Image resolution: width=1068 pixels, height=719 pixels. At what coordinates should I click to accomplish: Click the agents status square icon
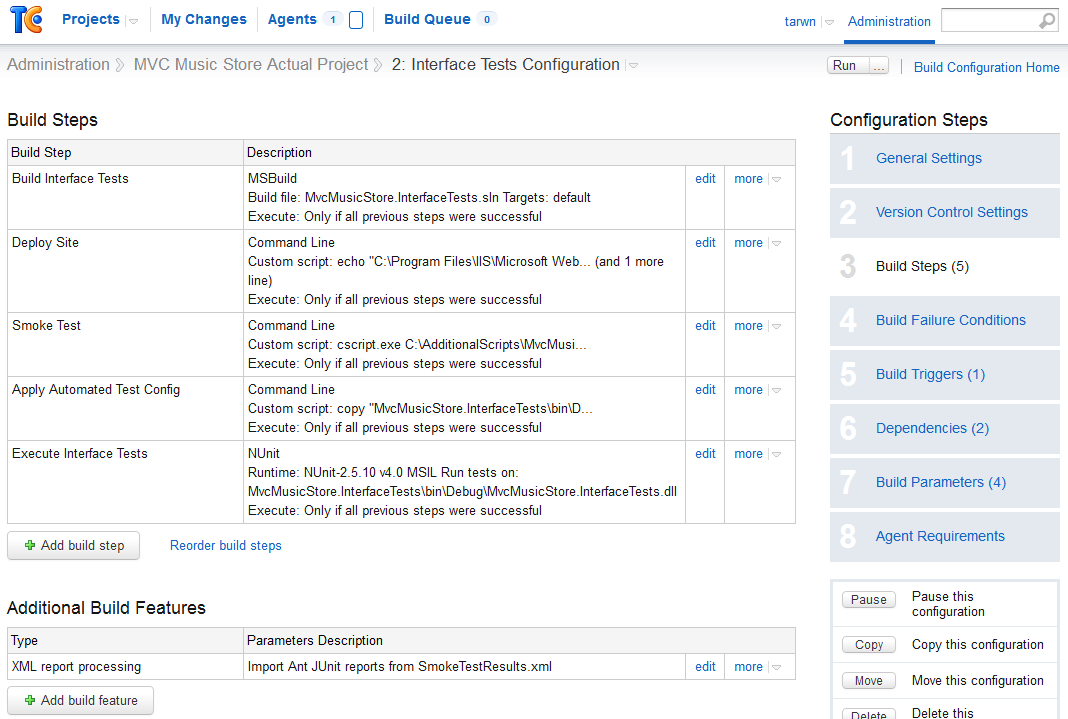356,20
